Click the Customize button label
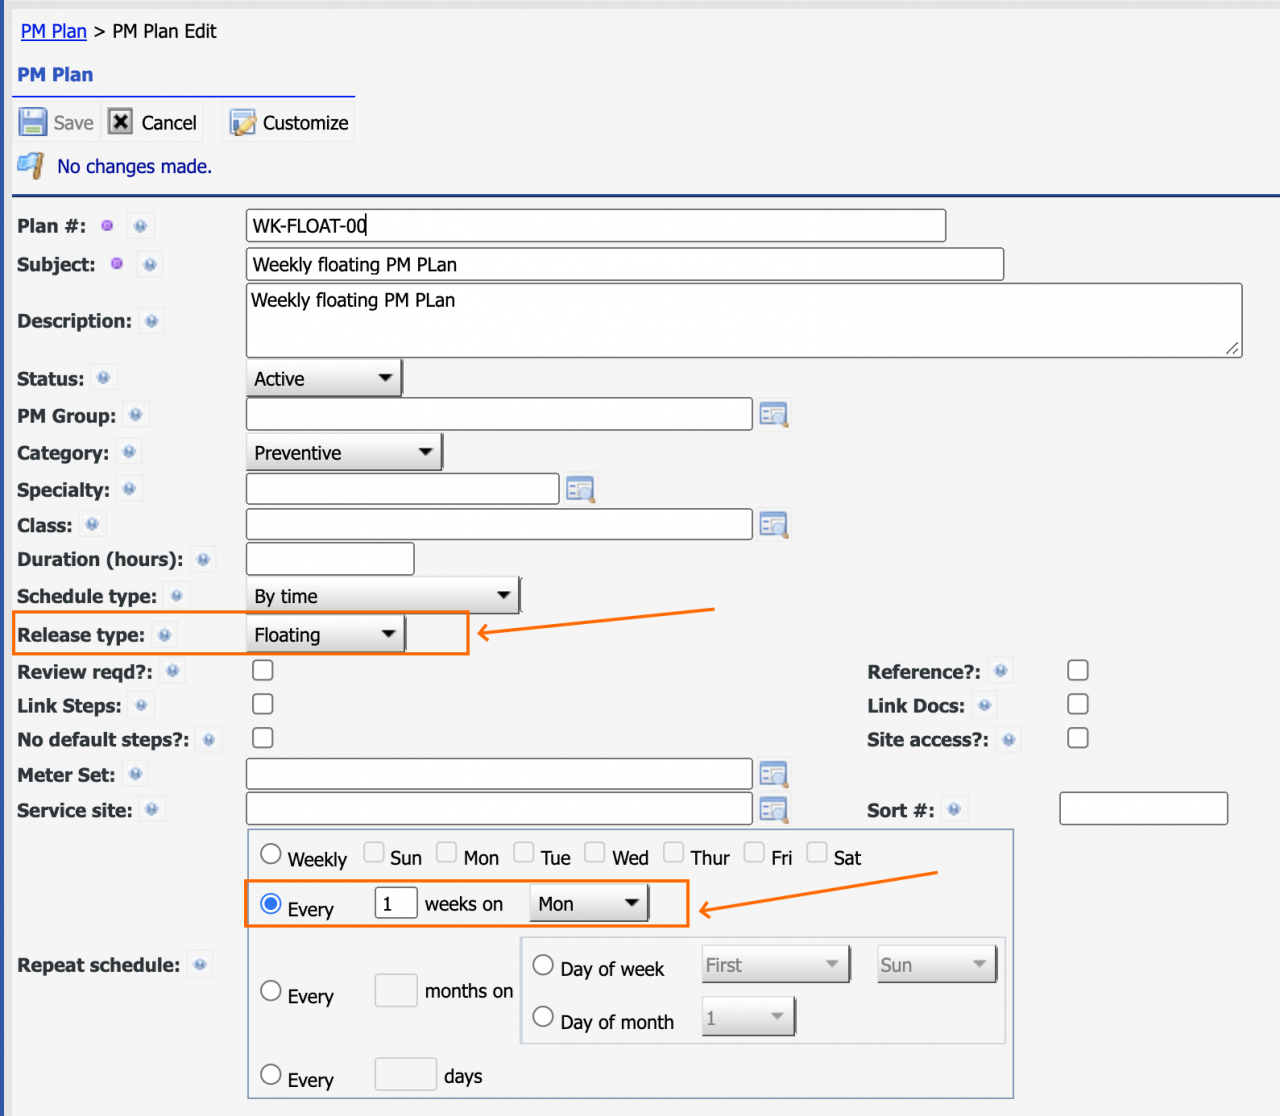This screenshot has width=1280, height=1116. pyautogui.click(x=306, y=123)
